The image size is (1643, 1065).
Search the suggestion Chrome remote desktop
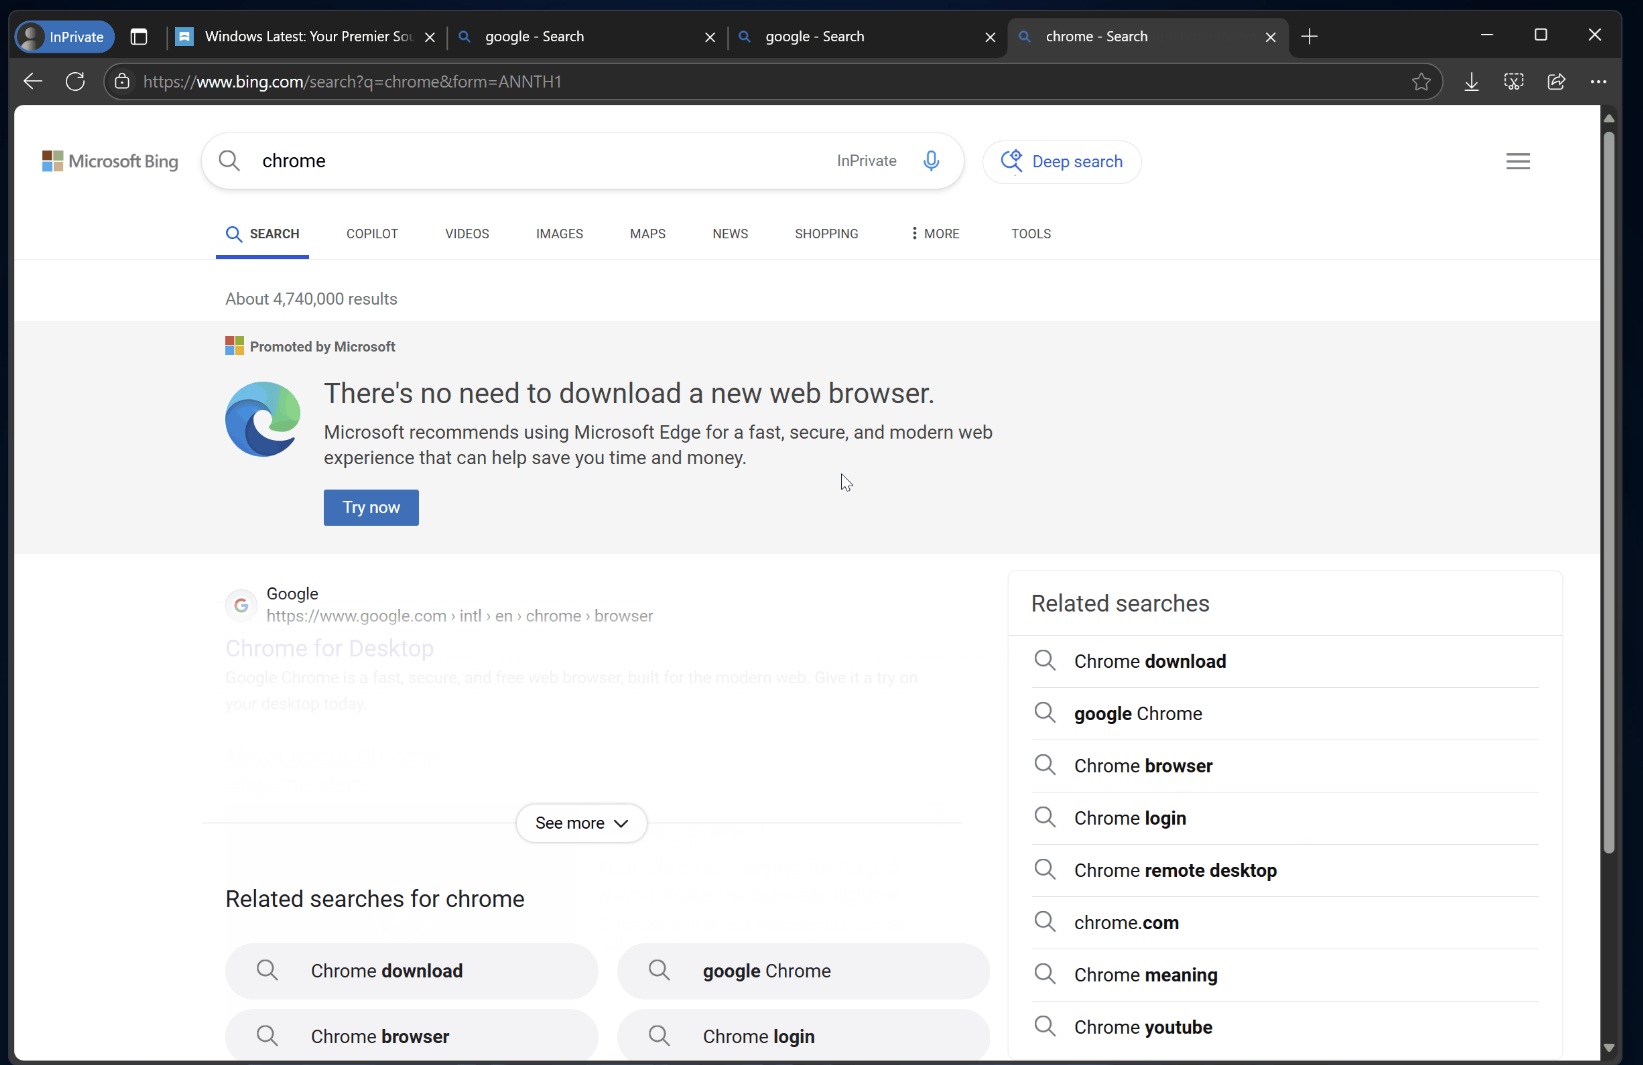tap(1174, 870)
